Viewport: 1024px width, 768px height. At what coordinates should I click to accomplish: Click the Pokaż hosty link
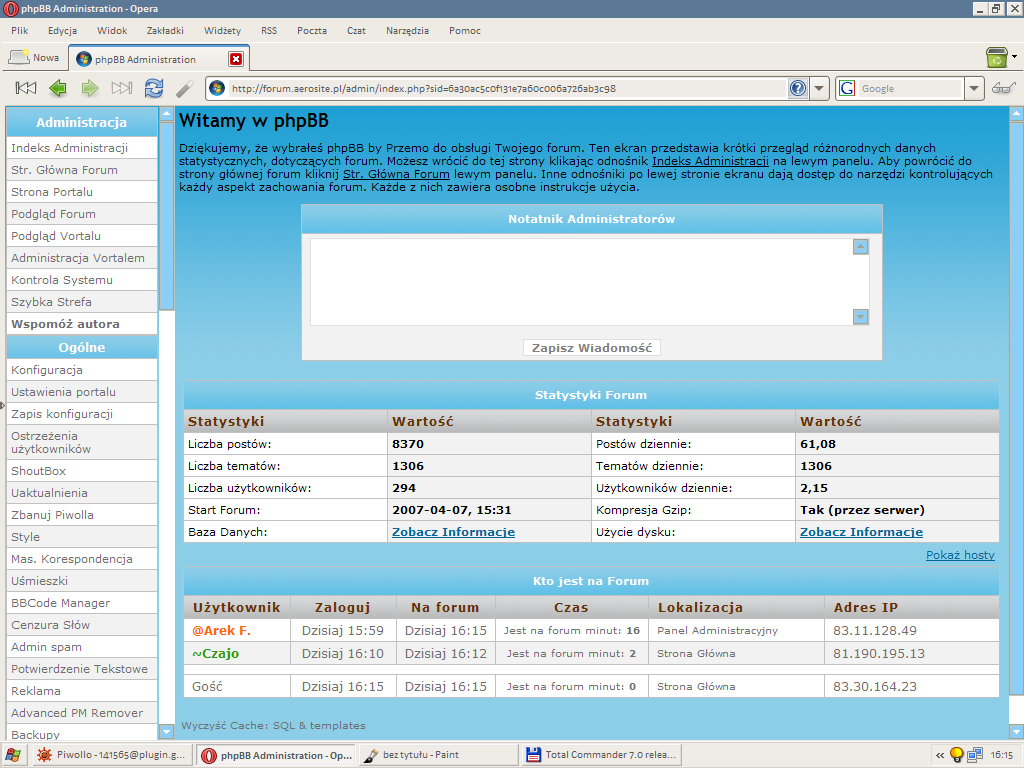point(960,555)
